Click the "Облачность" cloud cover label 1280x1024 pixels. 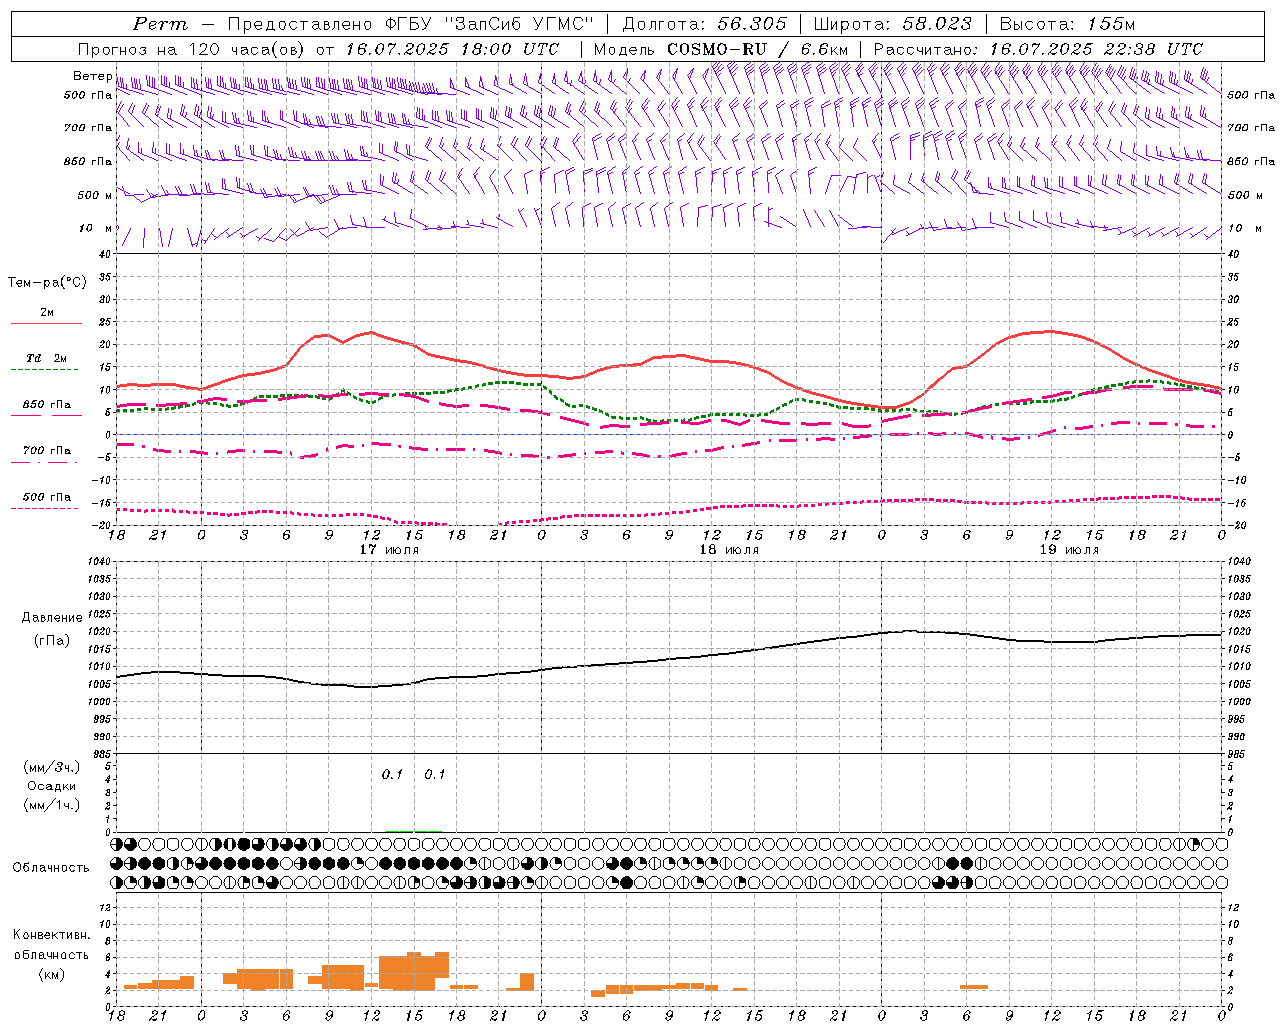51,868
